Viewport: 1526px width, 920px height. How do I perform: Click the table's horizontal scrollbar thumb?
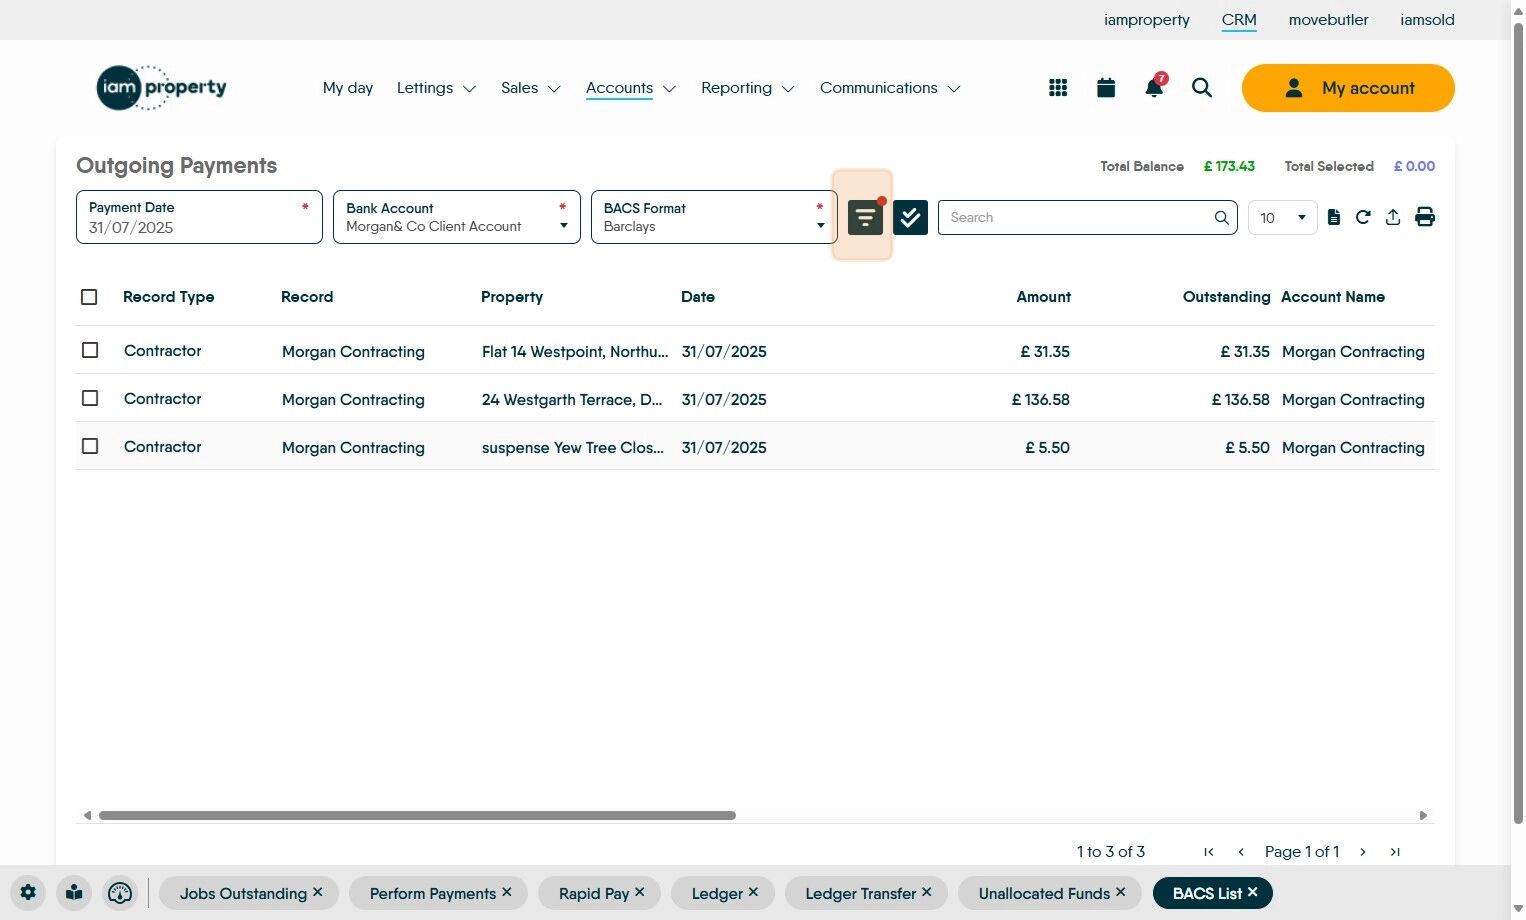(x=417, y=816)
